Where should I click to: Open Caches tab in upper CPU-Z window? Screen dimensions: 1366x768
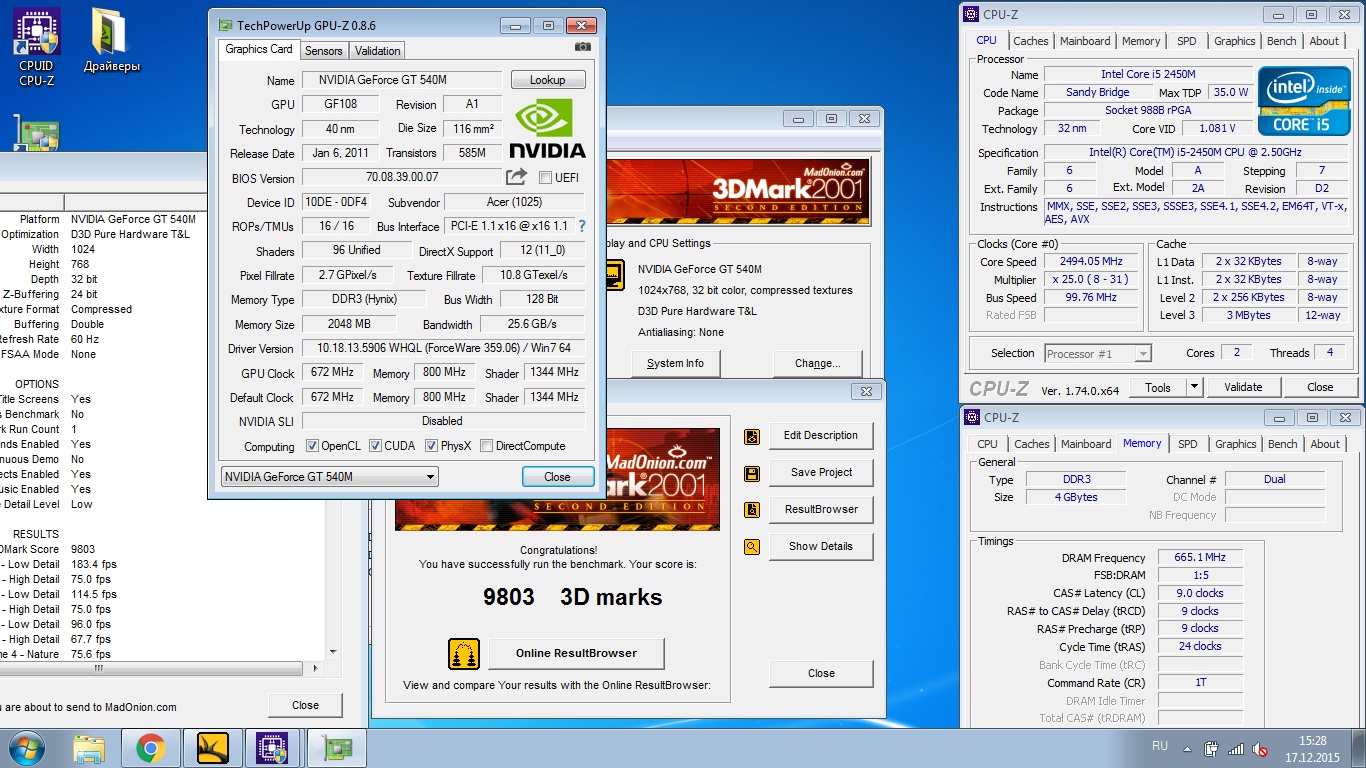click(x=1030, y=41)
